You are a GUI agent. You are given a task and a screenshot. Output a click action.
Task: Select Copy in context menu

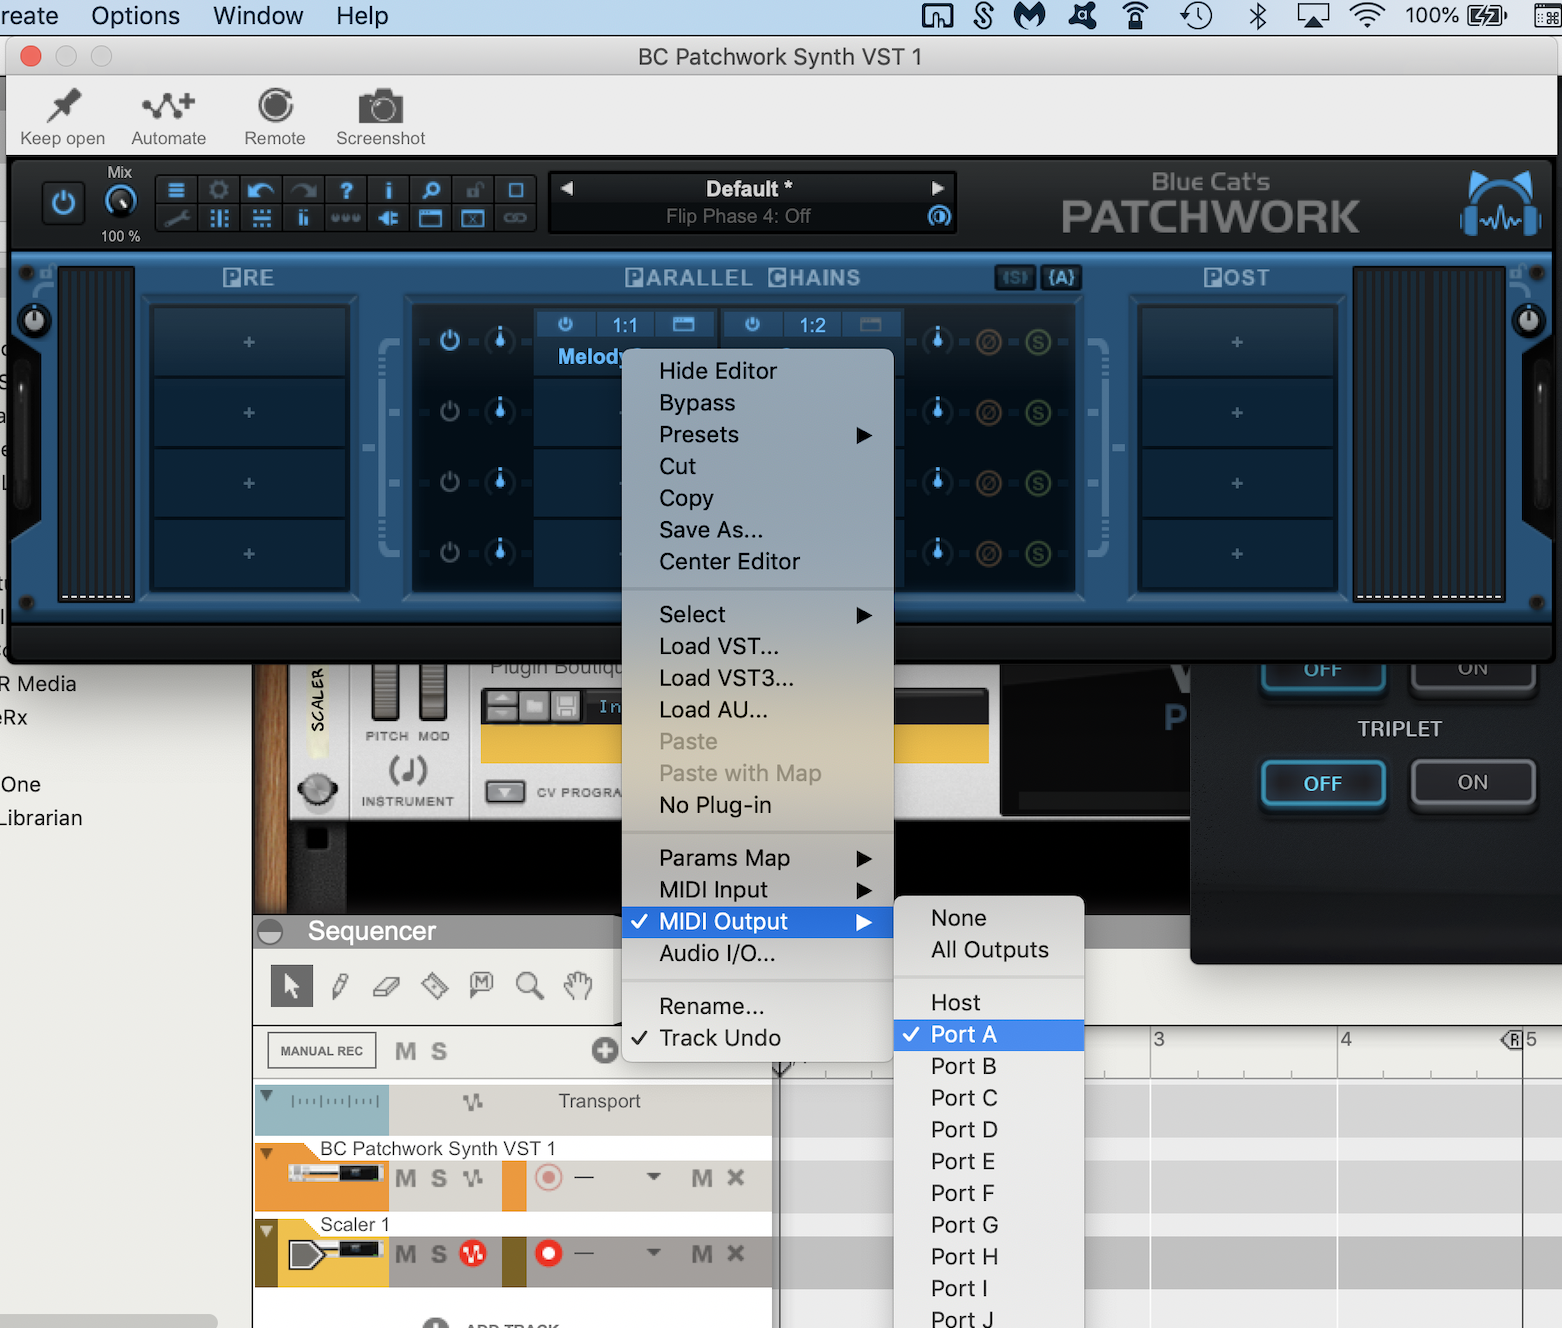(757, 498)
